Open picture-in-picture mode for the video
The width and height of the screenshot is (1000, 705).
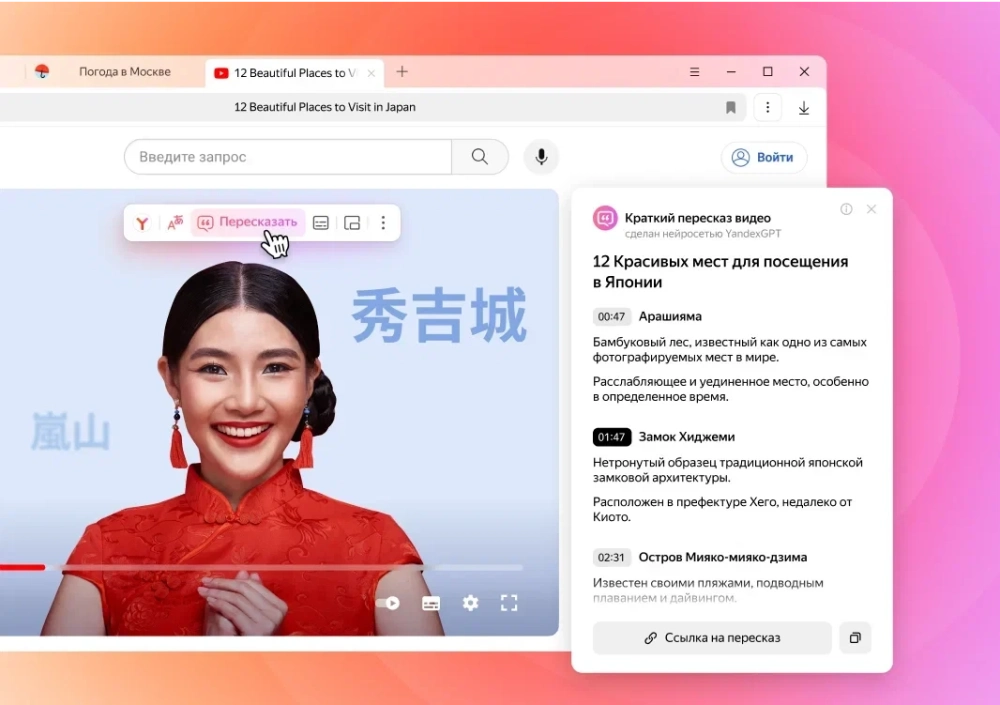click(x=352, y=223)
